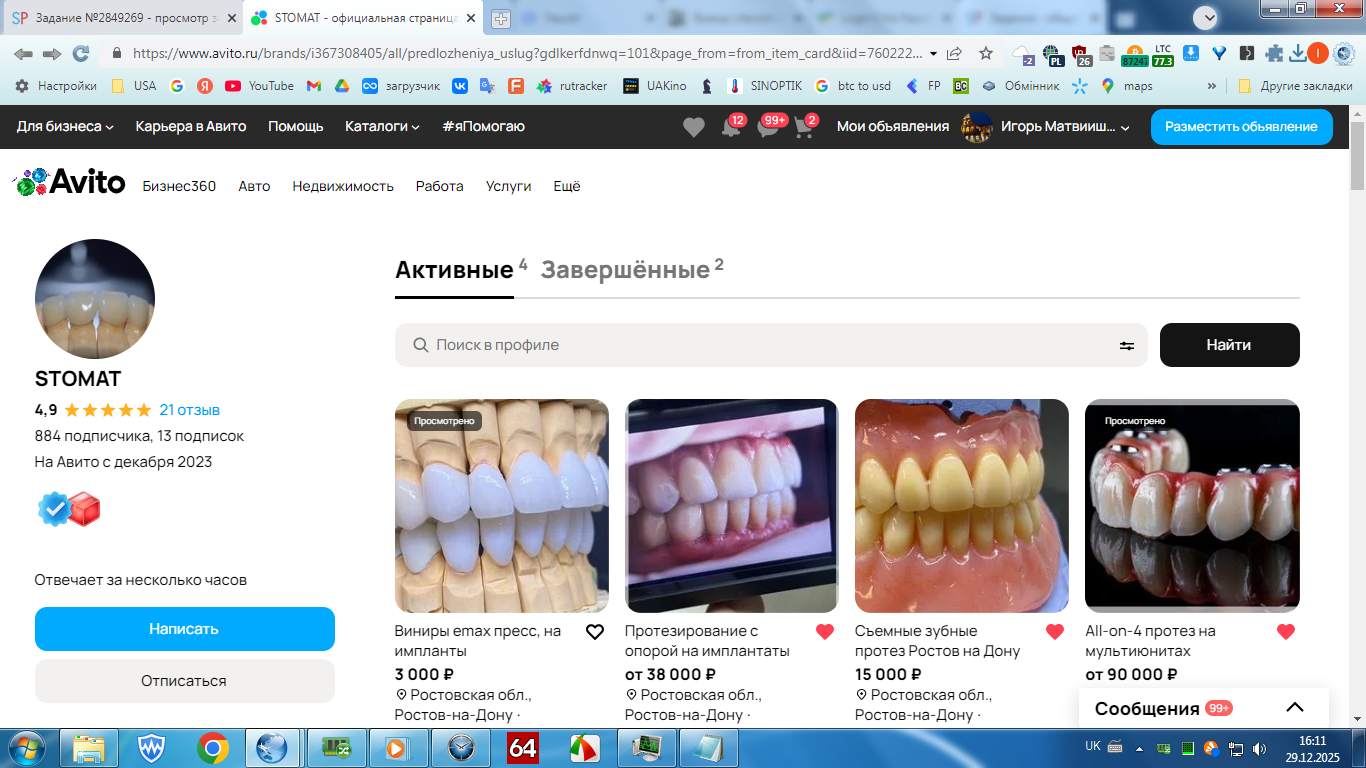The width and height of the screenshot is (1366, 768).
Task: Open the address bar suggestions dropdown arrow
Action: [x=934, y=53]
